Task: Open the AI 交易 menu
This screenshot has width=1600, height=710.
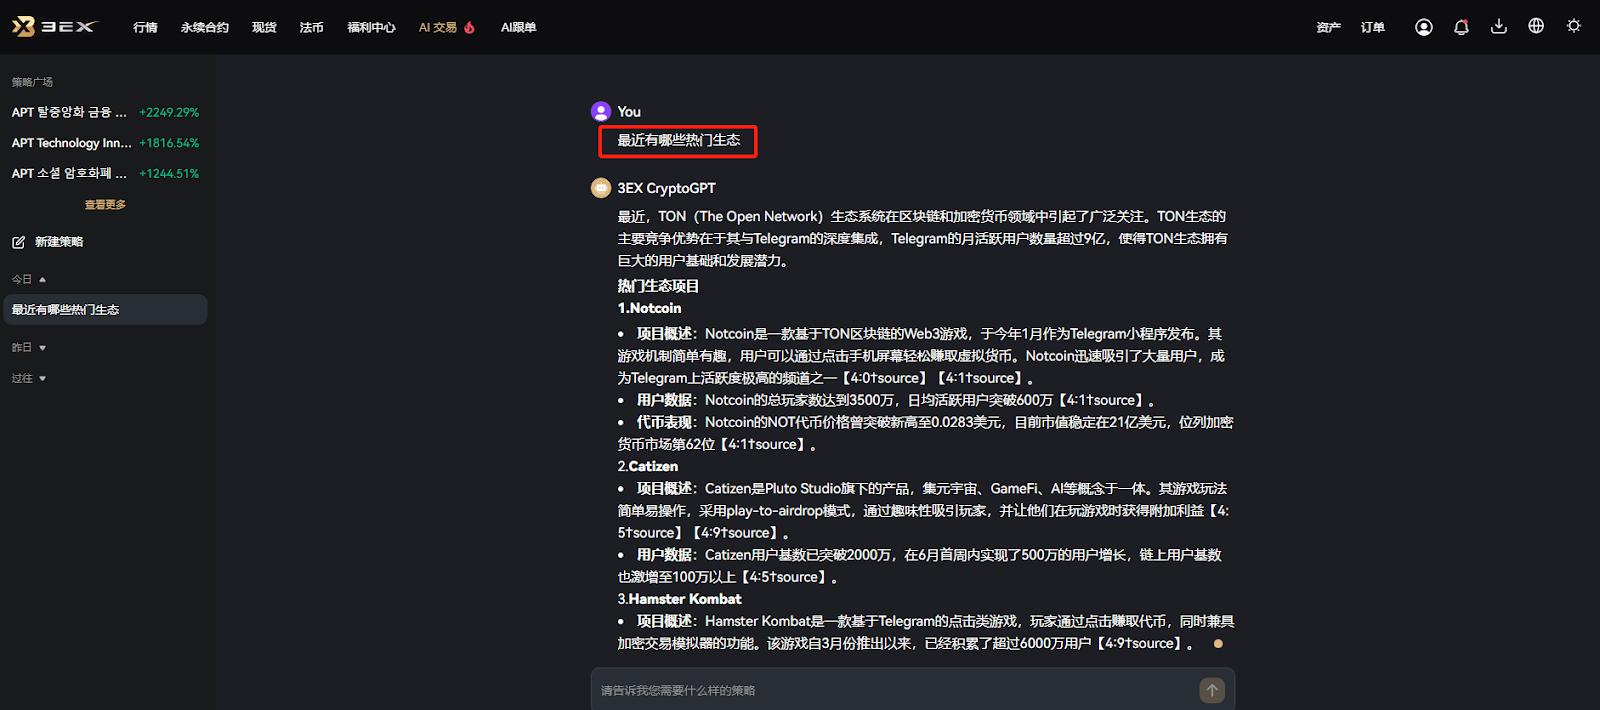Action: (446, 27)
